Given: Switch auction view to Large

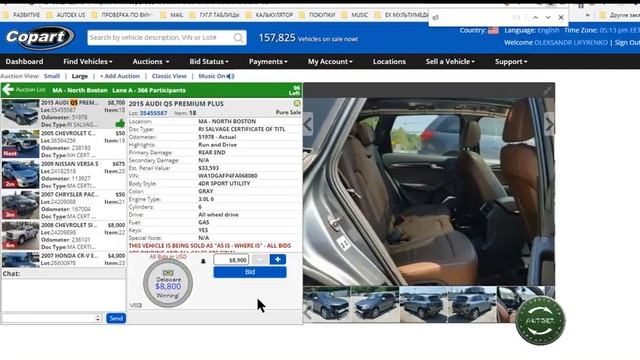Looking at the screenshot, I should pyautogui.click(x=80, y=76).
